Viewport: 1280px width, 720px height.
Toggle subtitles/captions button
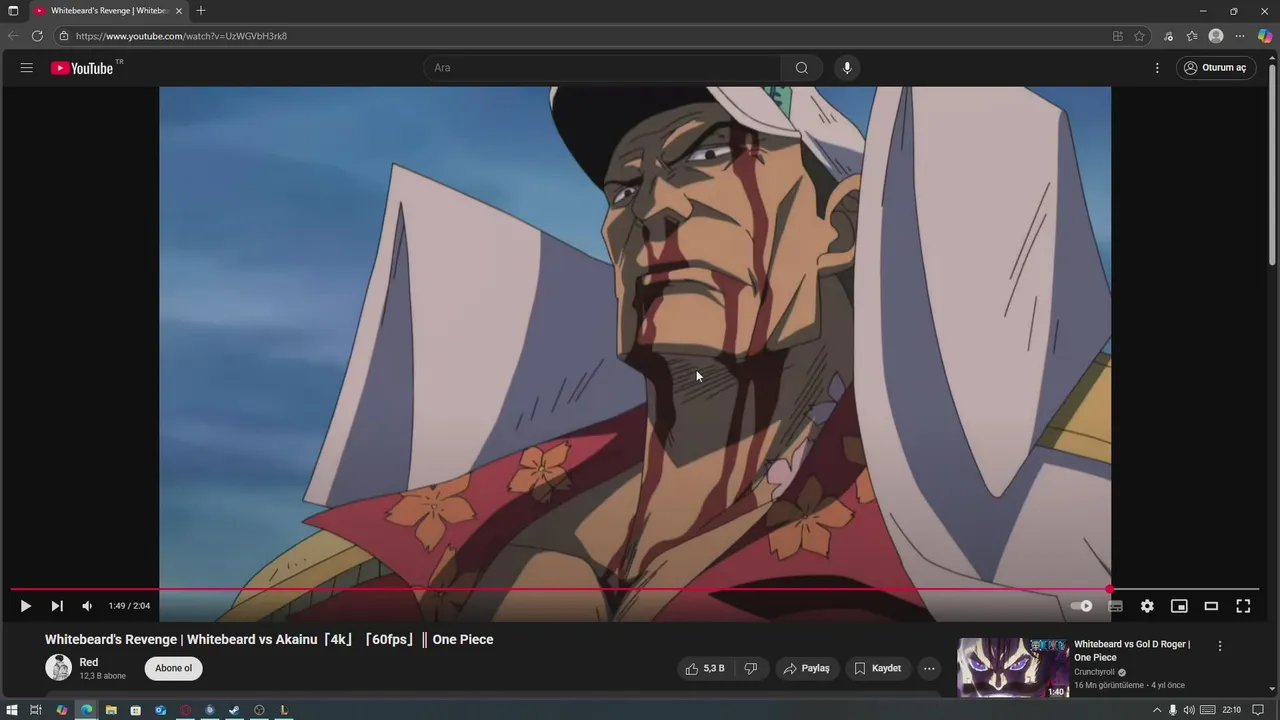(1115, 606)
